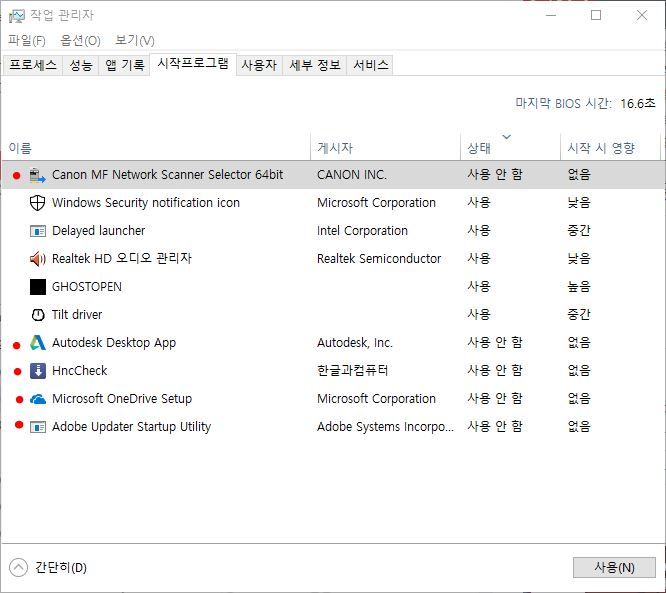The image size is (666, 593).
Task: Switch to the 앱 기록 tab
Action: coord(124,65)
